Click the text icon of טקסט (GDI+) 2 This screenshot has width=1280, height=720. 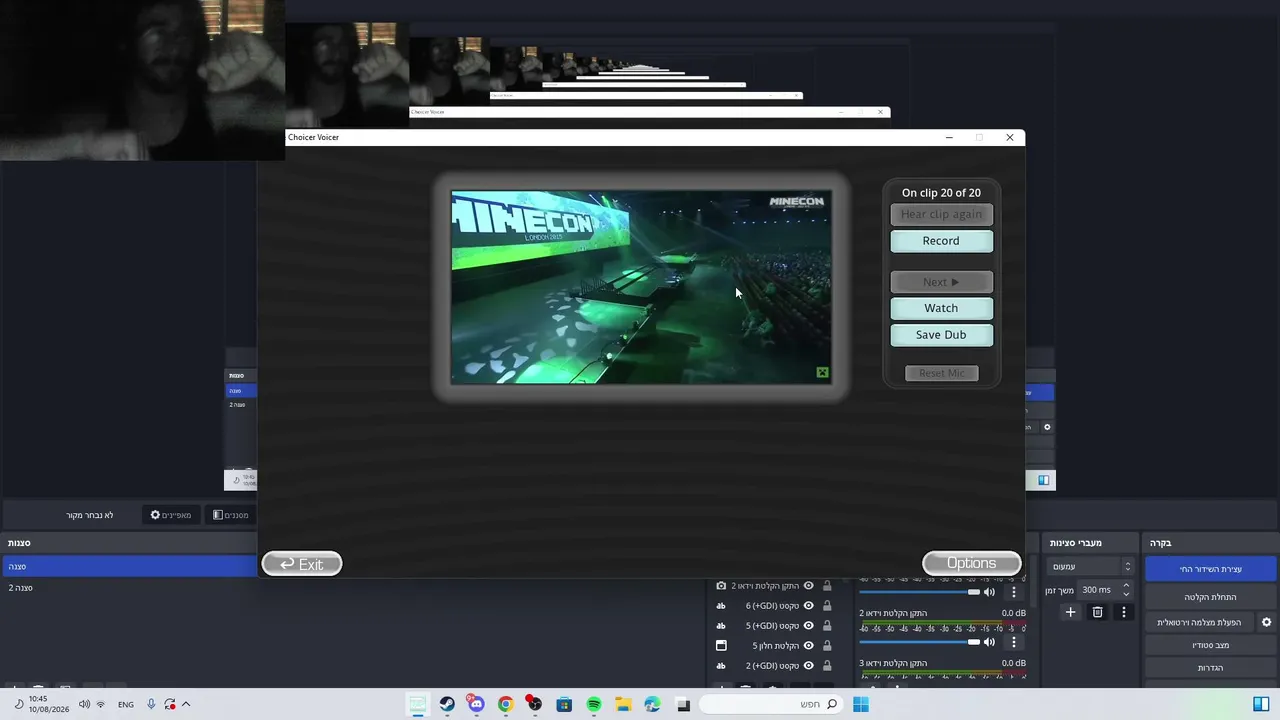pos(721,666)
